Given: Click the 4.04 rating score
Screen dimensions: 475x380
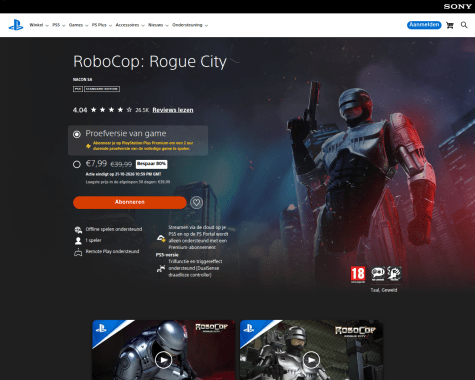Looking at the screenshot, I should 80,110.
